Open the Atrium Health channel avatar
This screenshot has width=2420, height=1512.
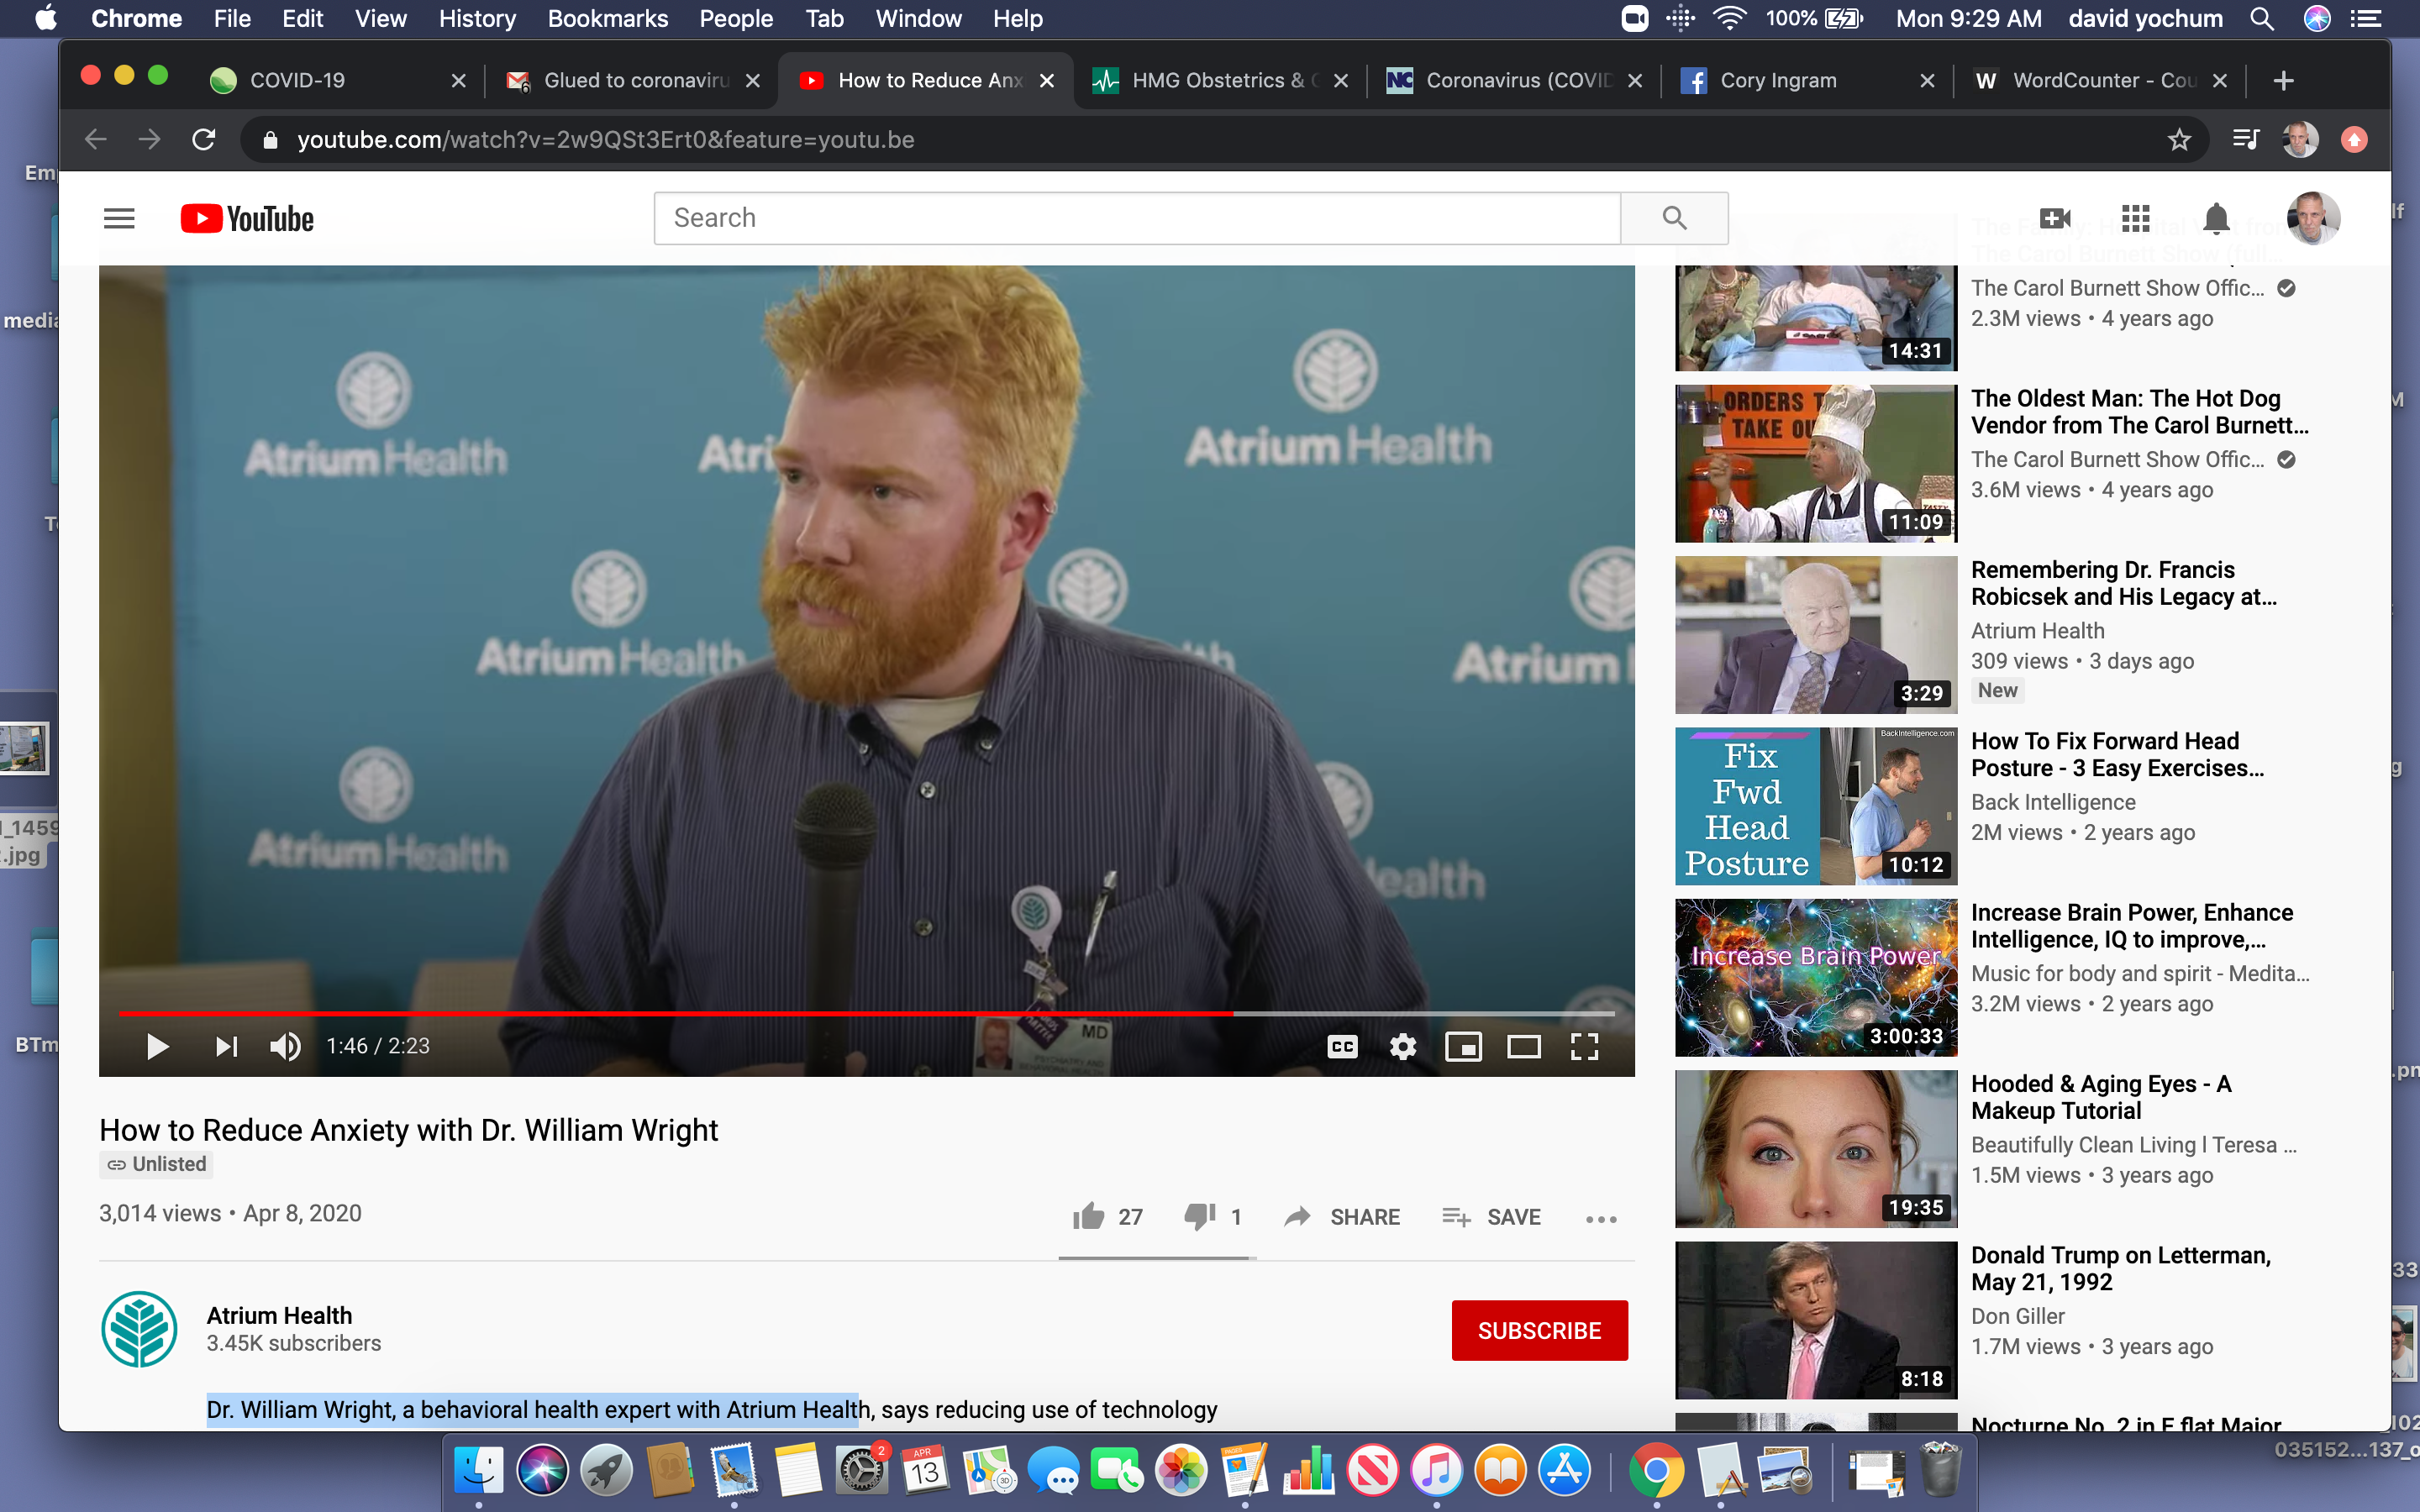(139, 1329)
